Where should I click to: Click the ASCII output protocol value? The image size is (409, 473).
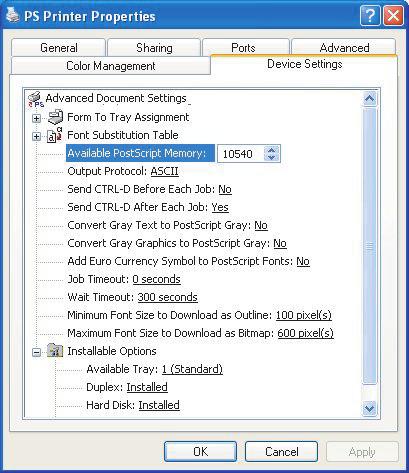click(x=164, y=171)
